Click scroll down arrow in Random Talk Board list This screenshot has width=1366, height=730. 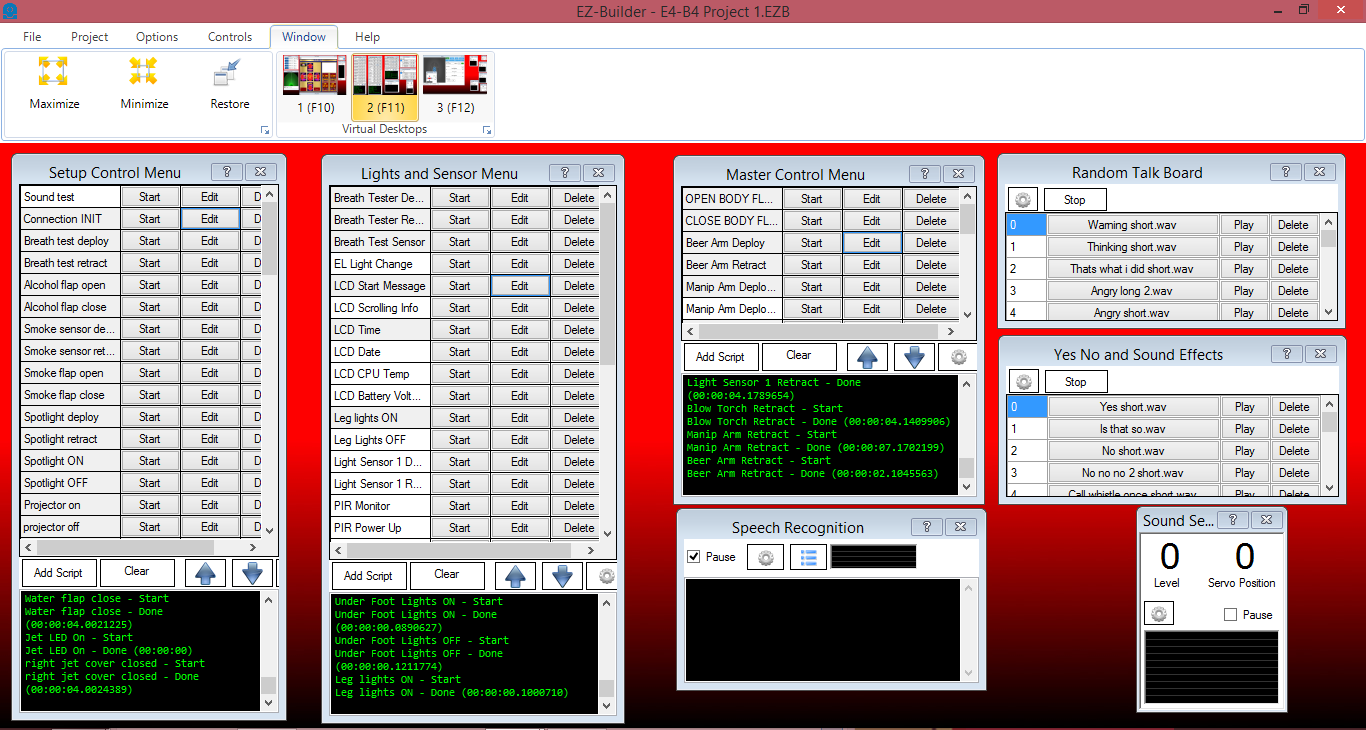click(1328, 312)
